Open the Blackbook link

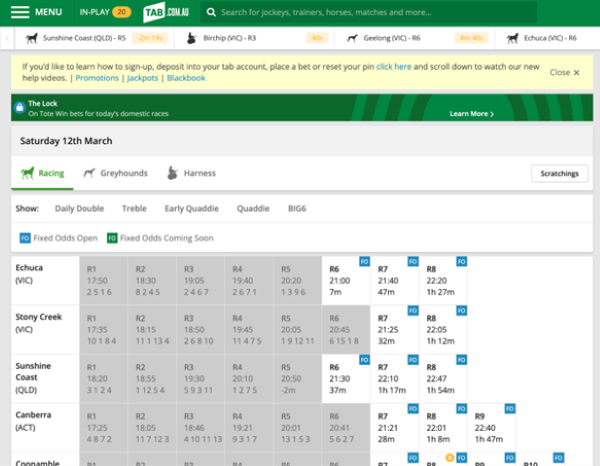click(x=186, y=78)
